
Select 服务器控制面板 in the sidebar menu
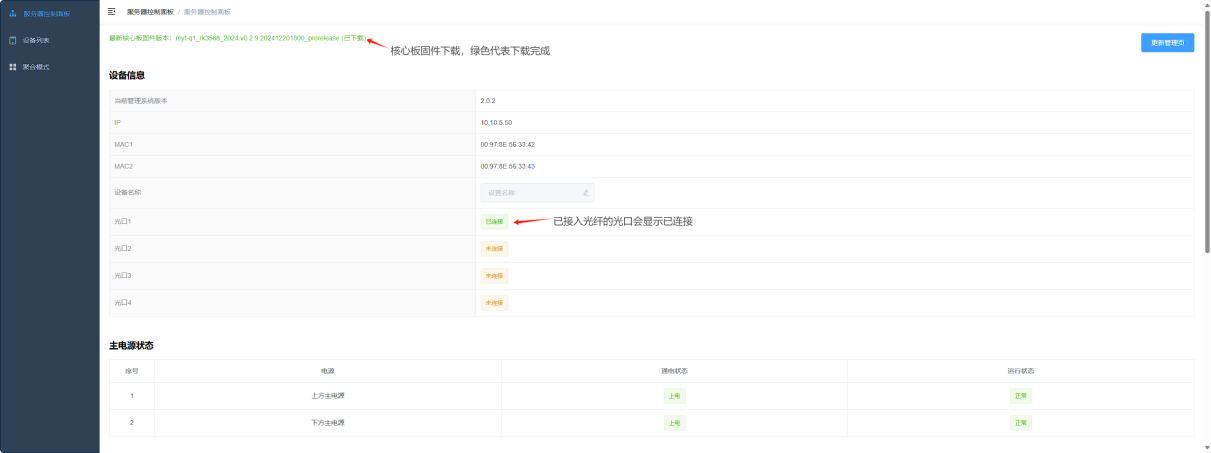pyautogui.click(x=46, y=14)
